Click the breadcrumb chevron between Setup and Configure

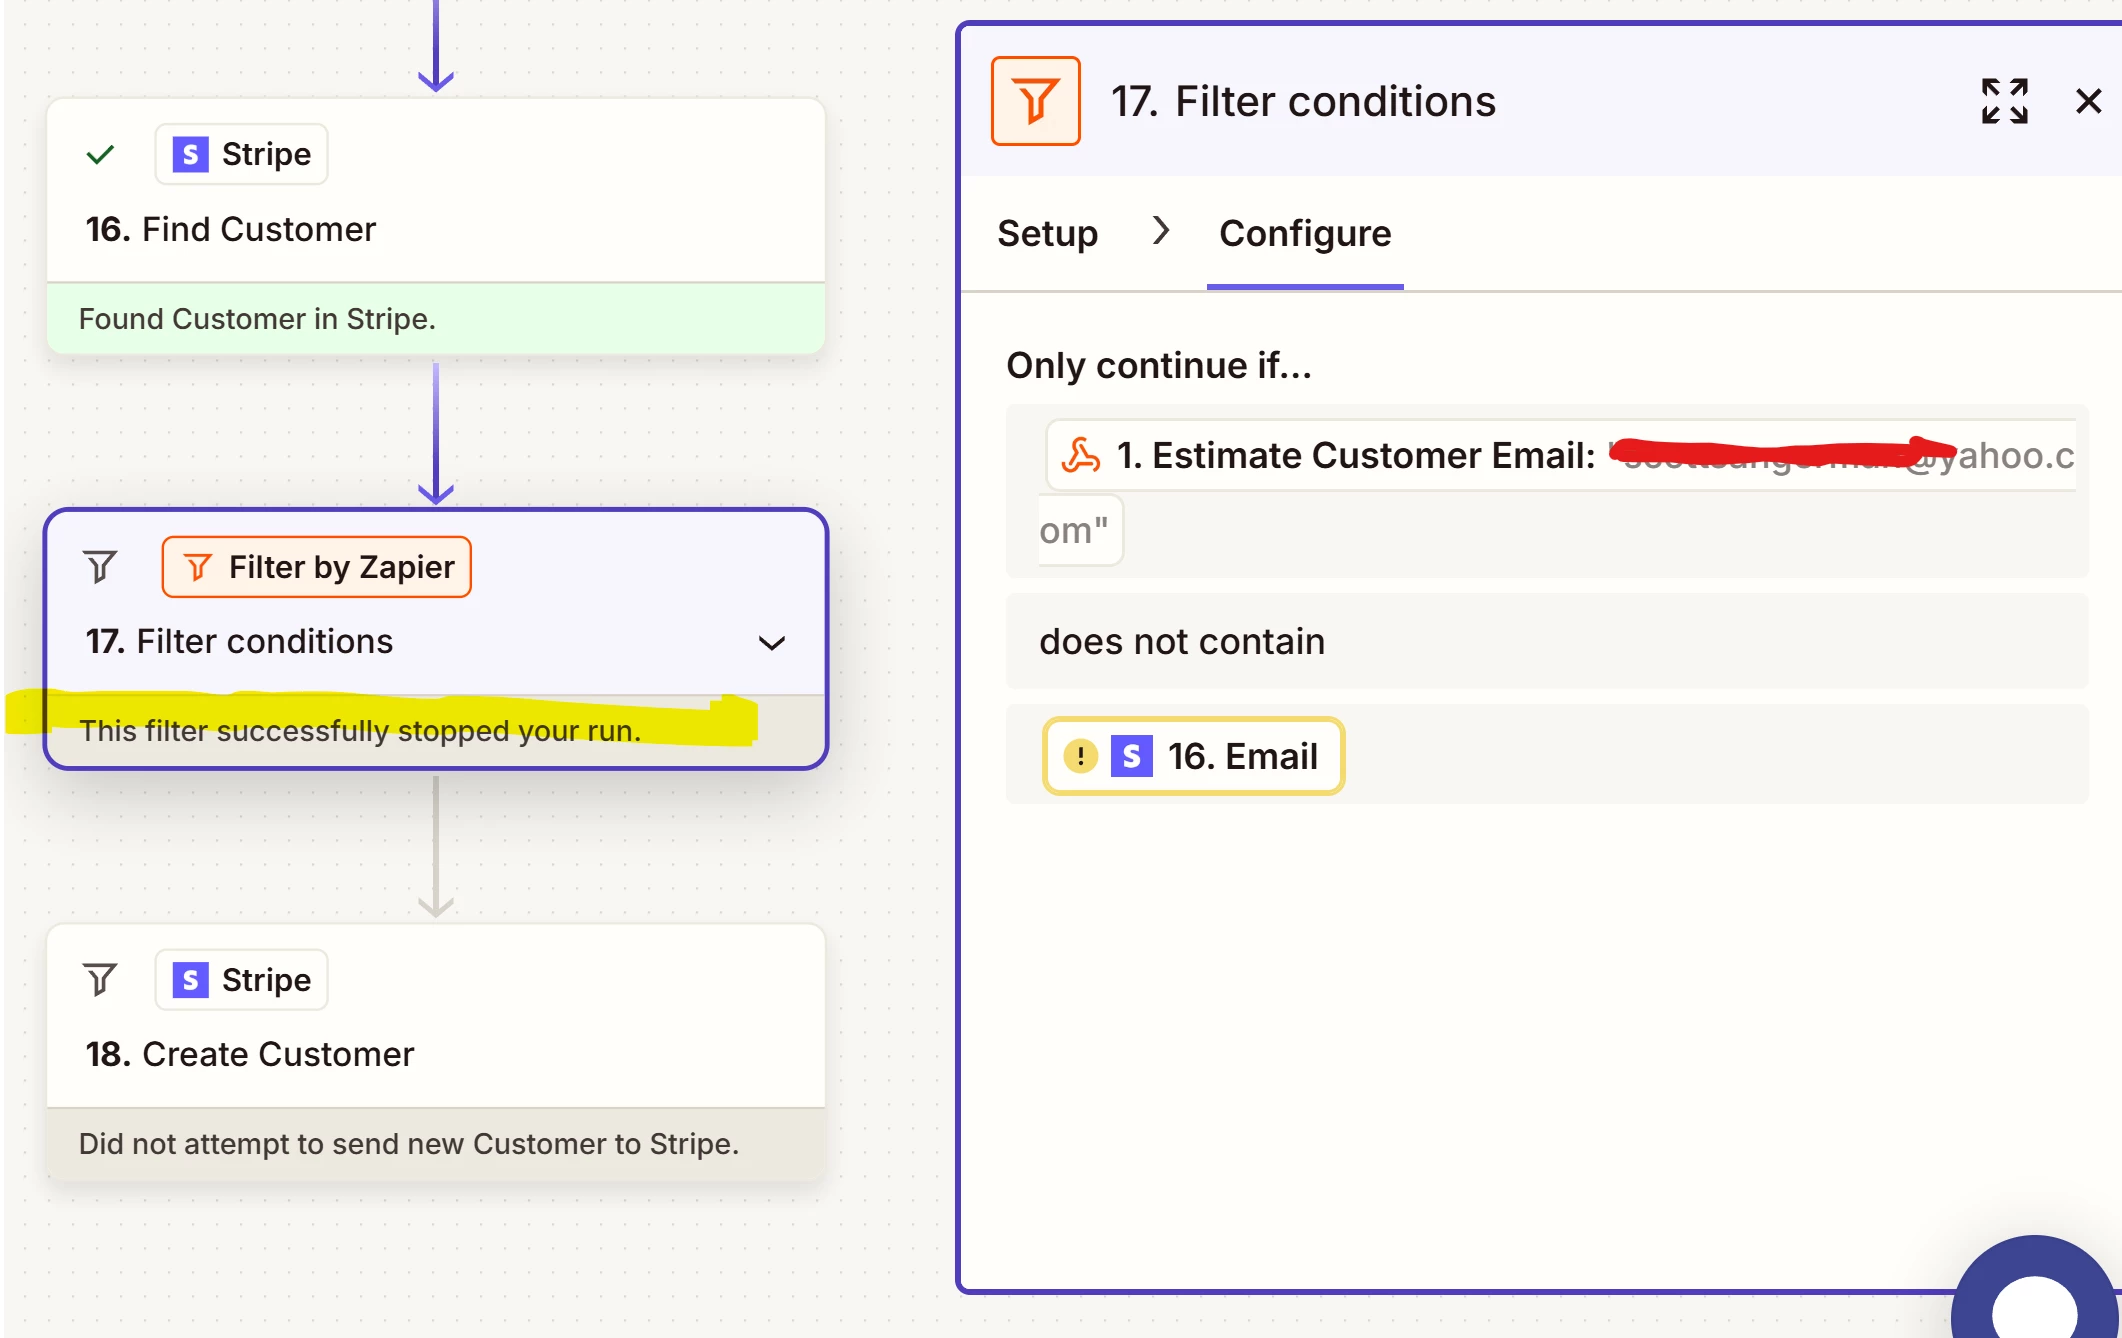(1160, 231)
